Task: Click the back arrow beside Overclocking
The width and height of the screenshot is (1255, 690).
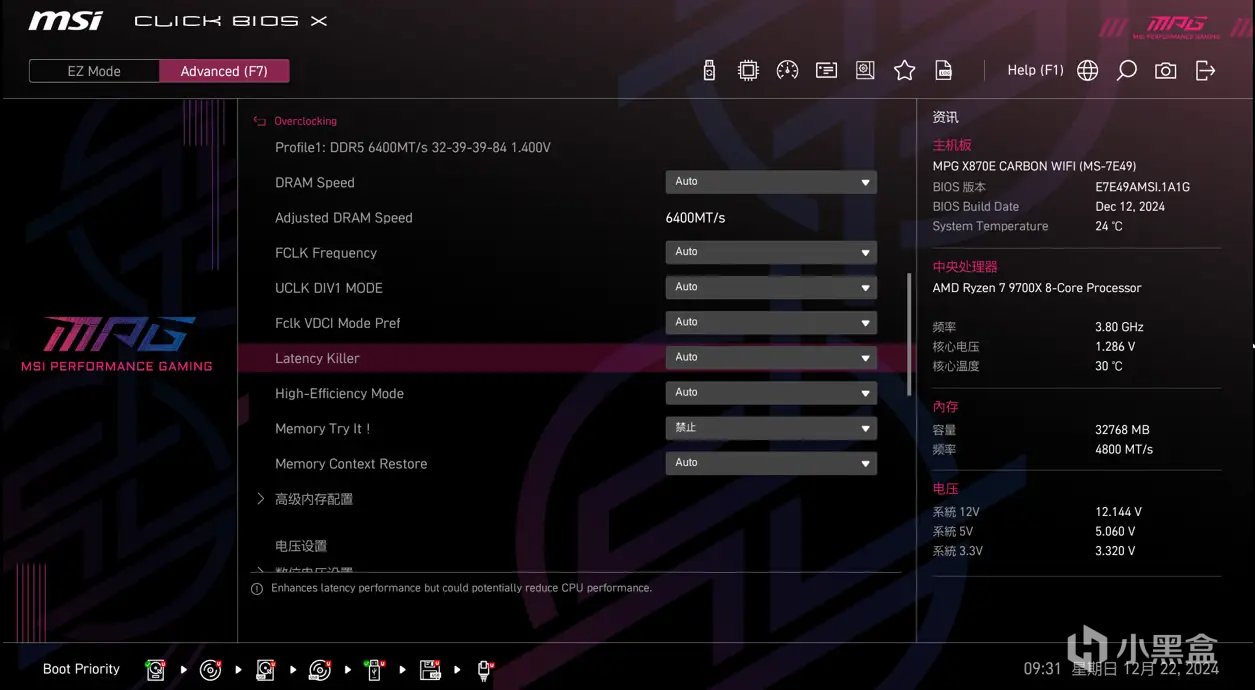Action: (x=260, y=121)
